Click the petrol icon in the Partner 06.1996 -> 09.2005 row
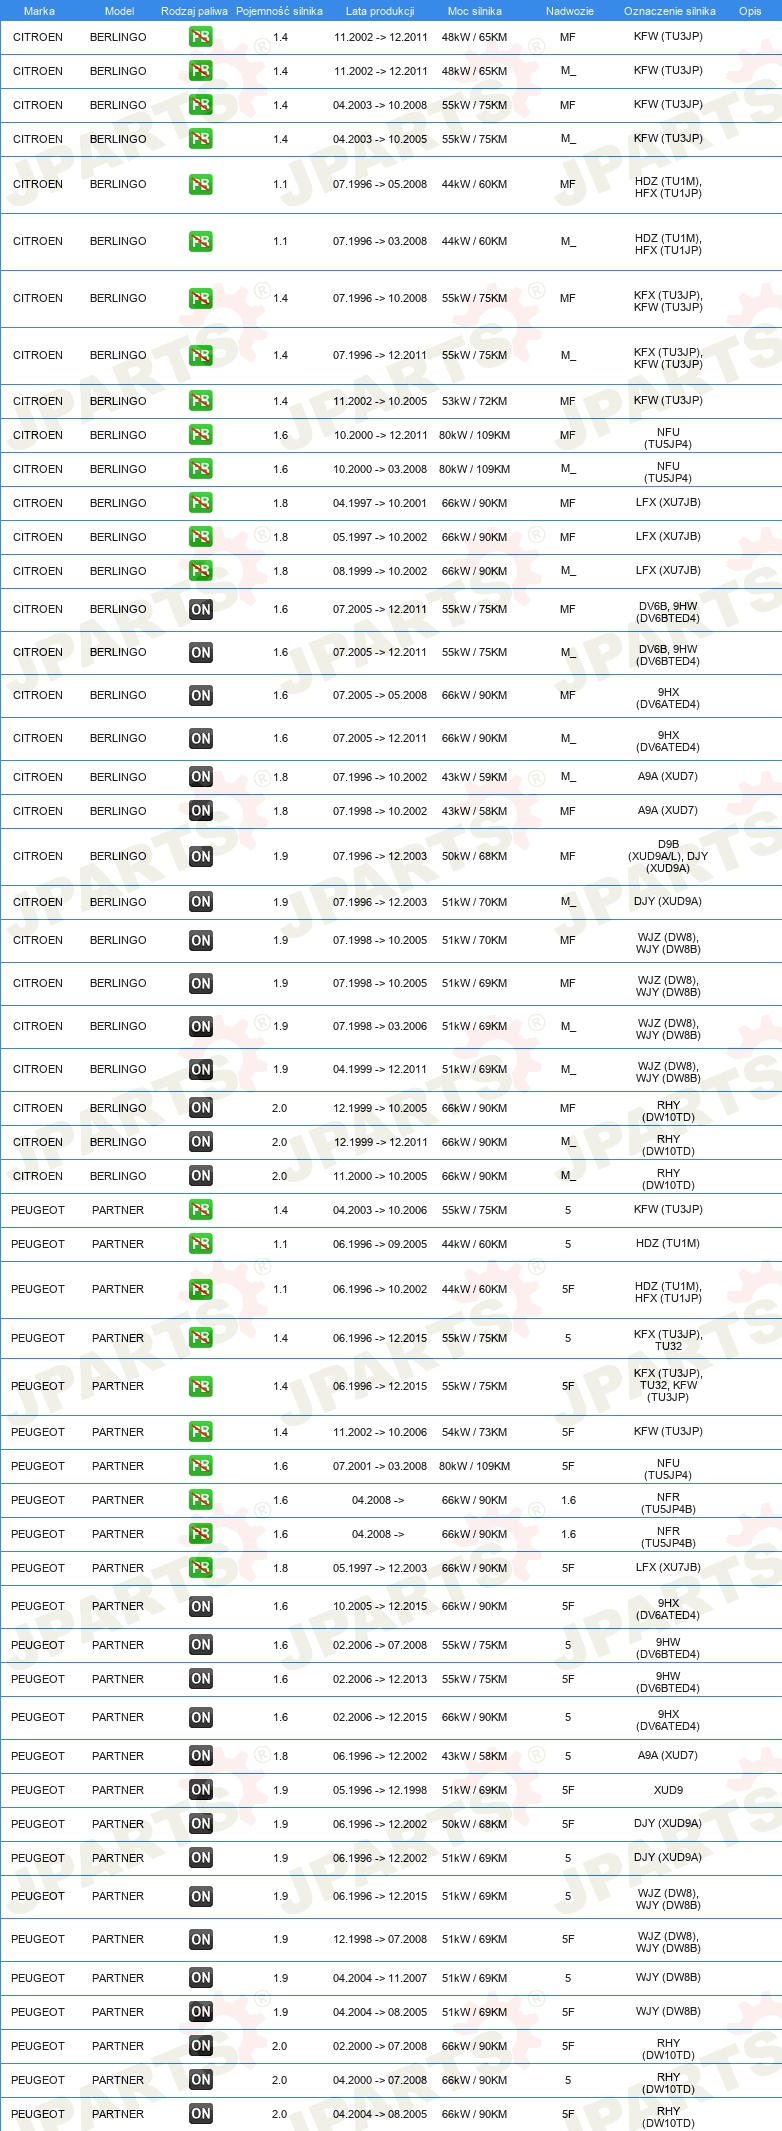 coord(201,1244)
